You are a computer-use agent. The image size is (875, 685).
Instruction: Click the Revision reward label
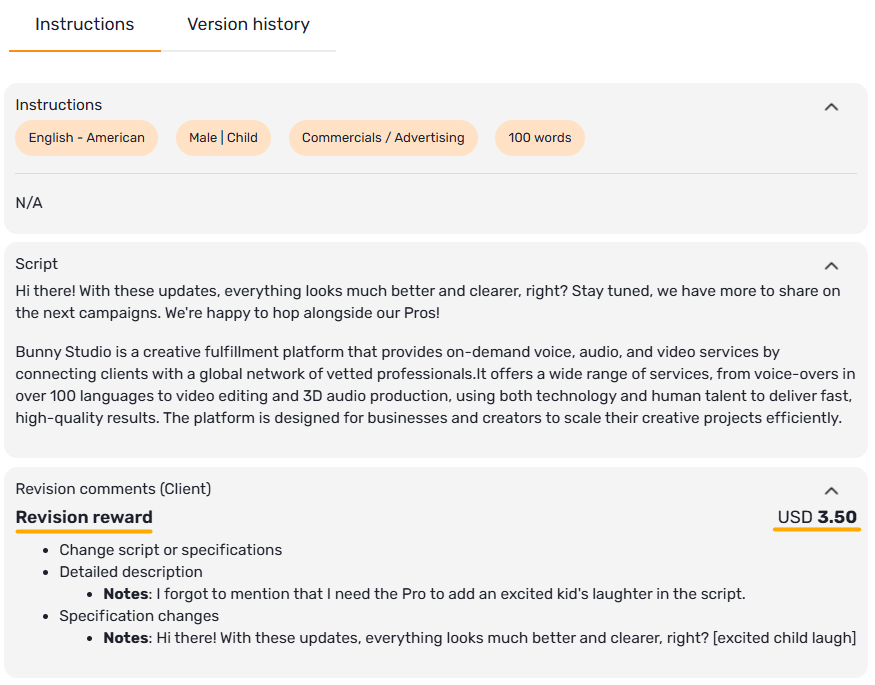84,517
